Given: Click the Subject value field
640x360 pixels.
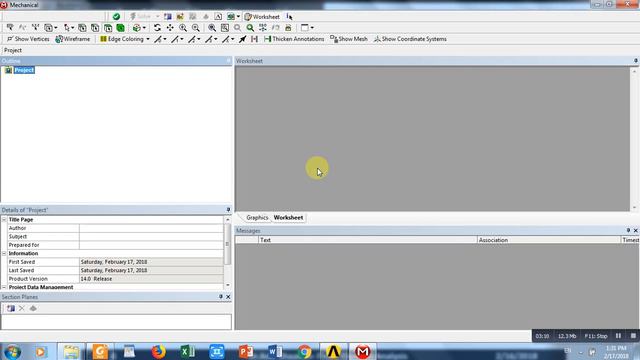Looking at the screenshot, I should pyautogui.click(x=151, y=237).
